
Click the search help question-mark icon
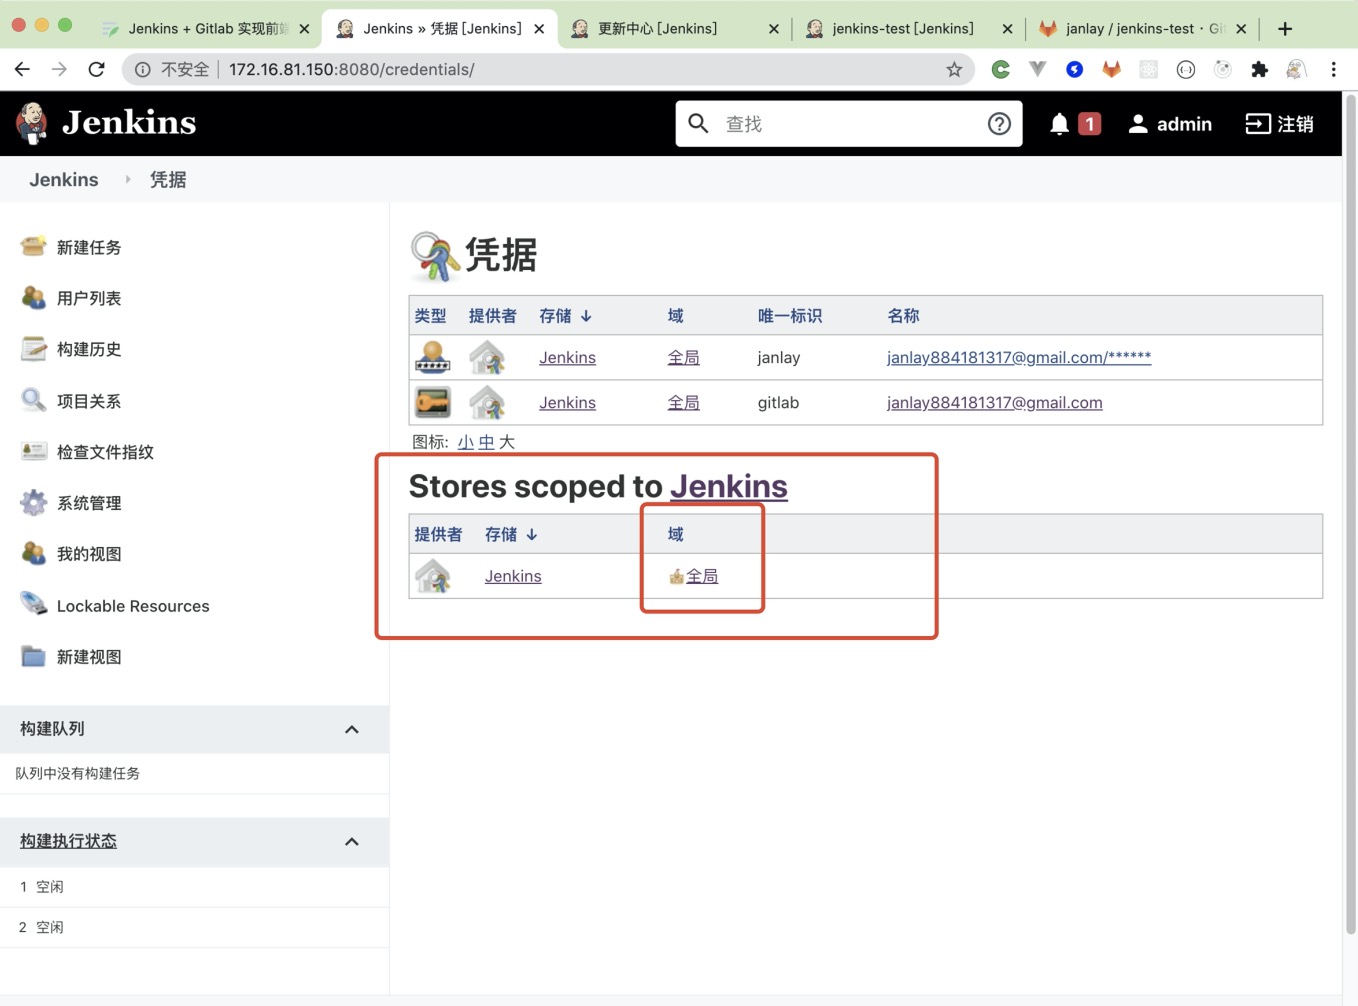pos(999,124)
